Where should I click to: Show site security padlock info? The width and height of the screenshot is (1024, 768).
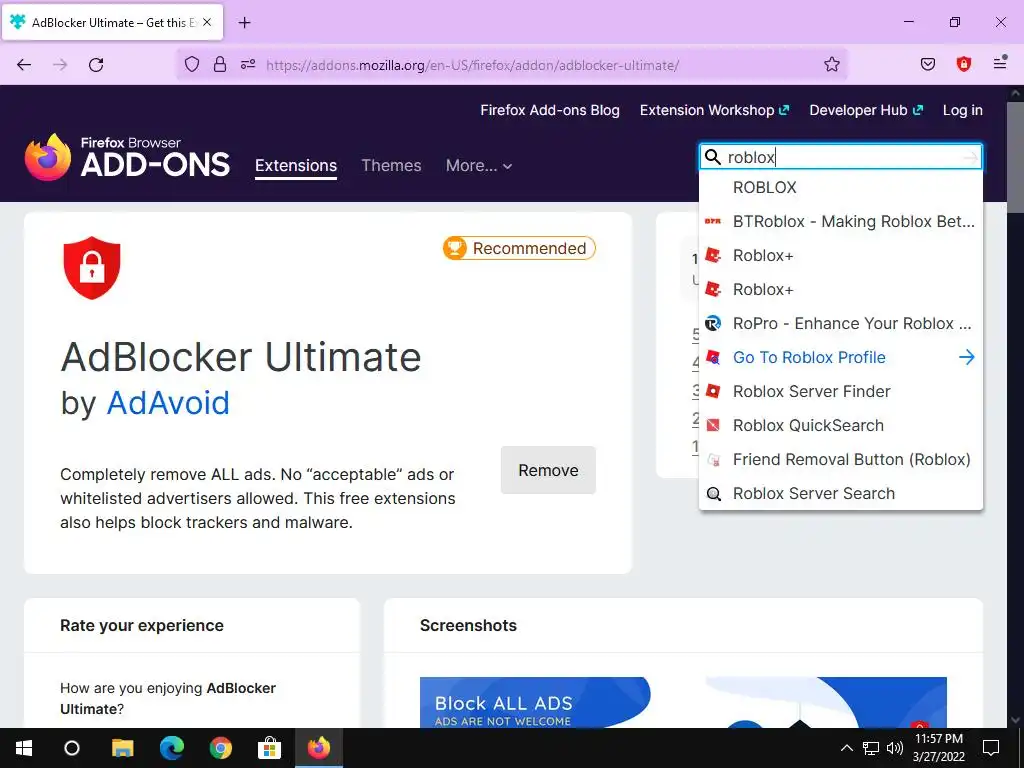220,65
